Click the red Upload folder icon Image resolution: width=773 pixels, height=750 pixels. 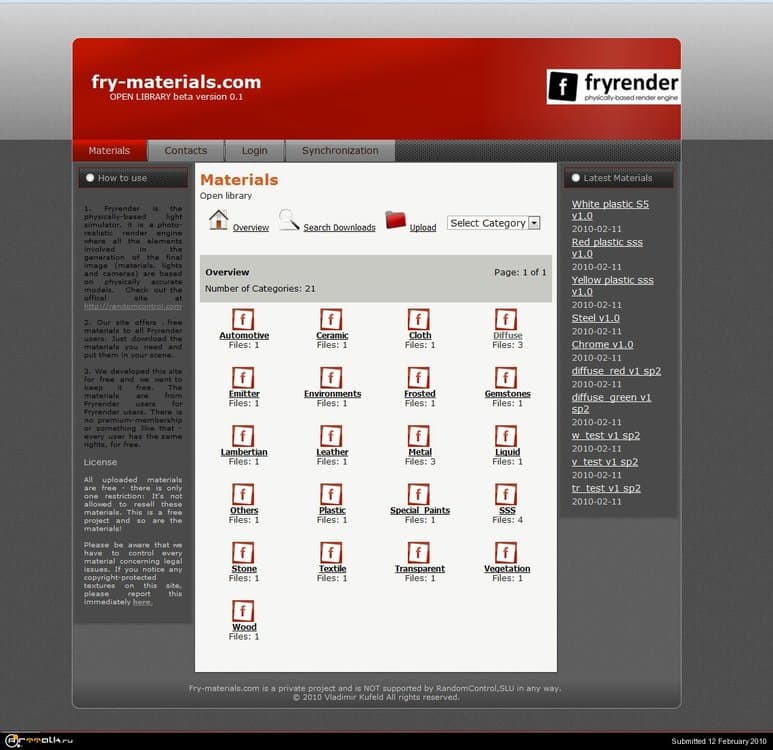pos(396,221)
